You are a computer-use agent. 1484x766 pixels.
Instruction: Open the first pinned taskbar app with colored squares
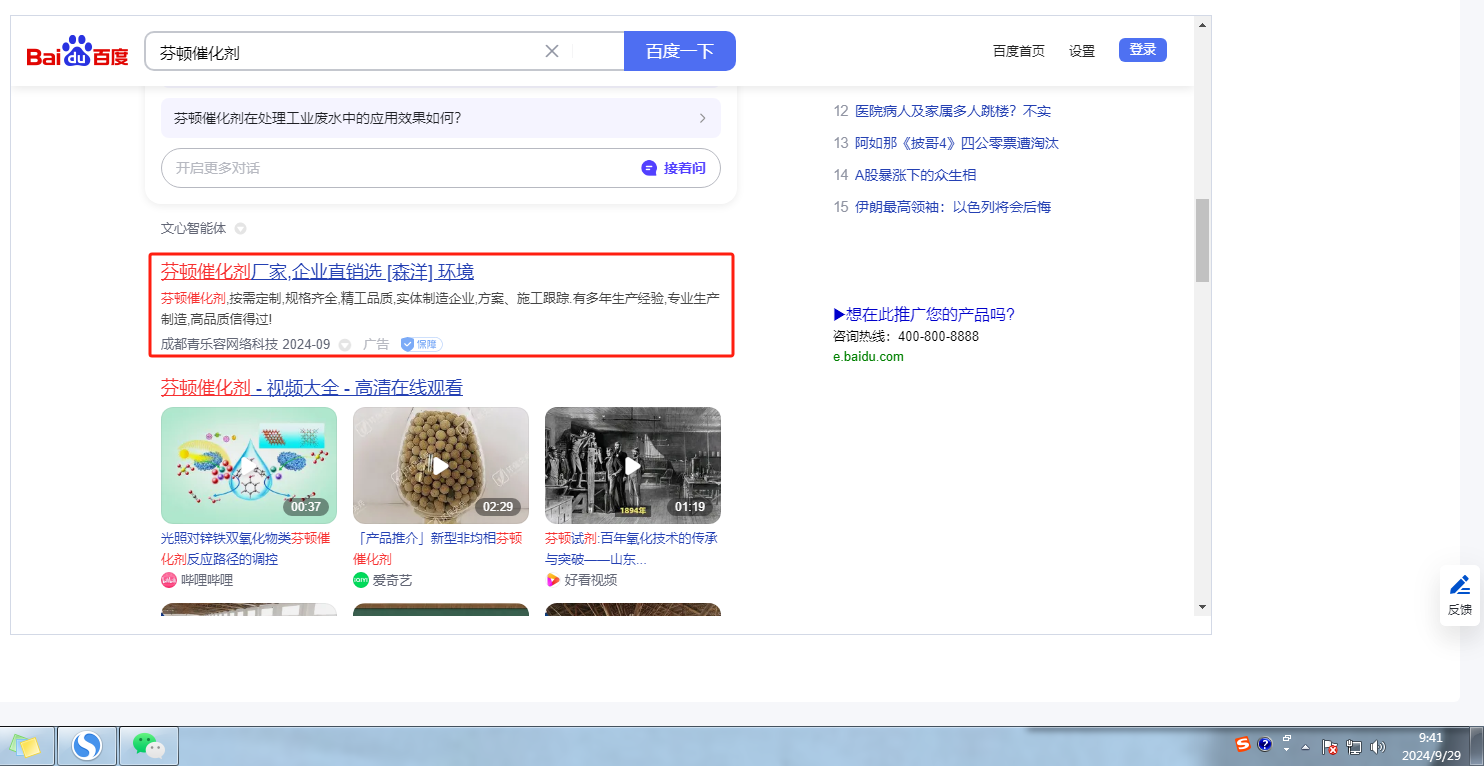tap(25, 746)
